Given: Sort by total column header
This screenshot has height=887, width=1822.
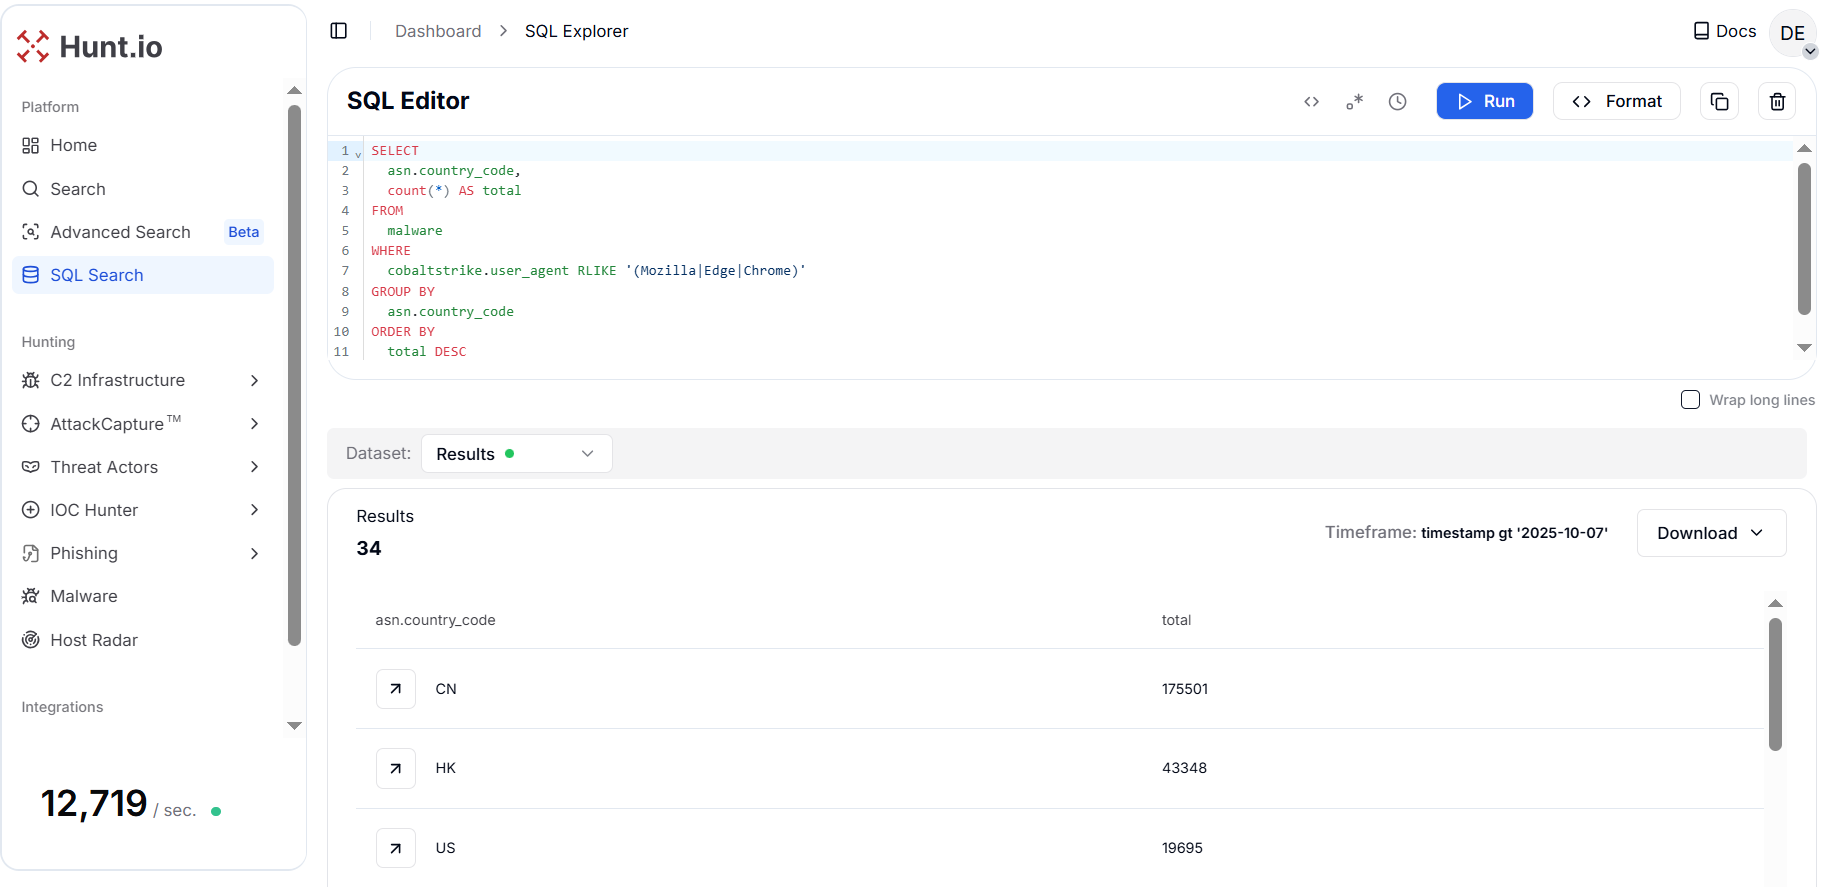Looking at the screenshot, I should 1176,620.
